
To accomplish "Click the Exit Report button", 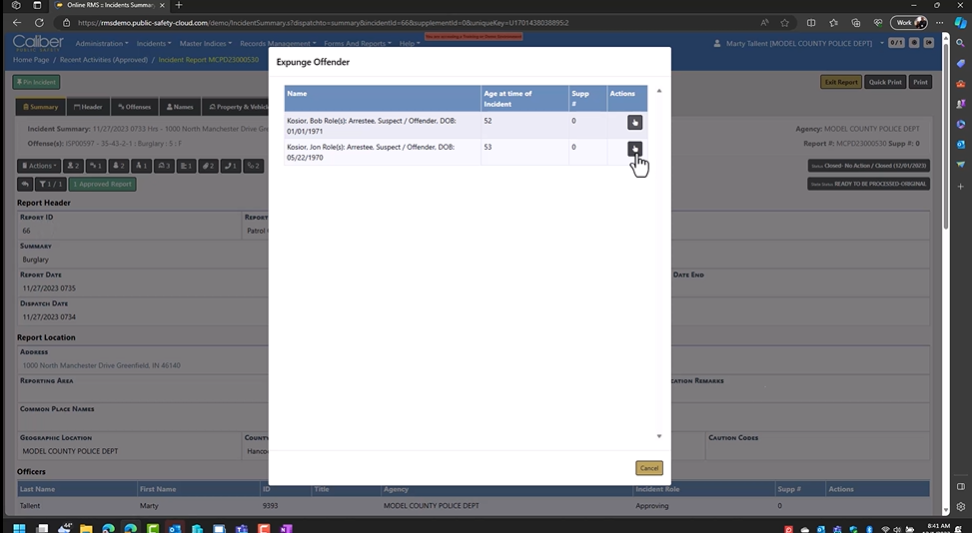I will click(840, 82).
